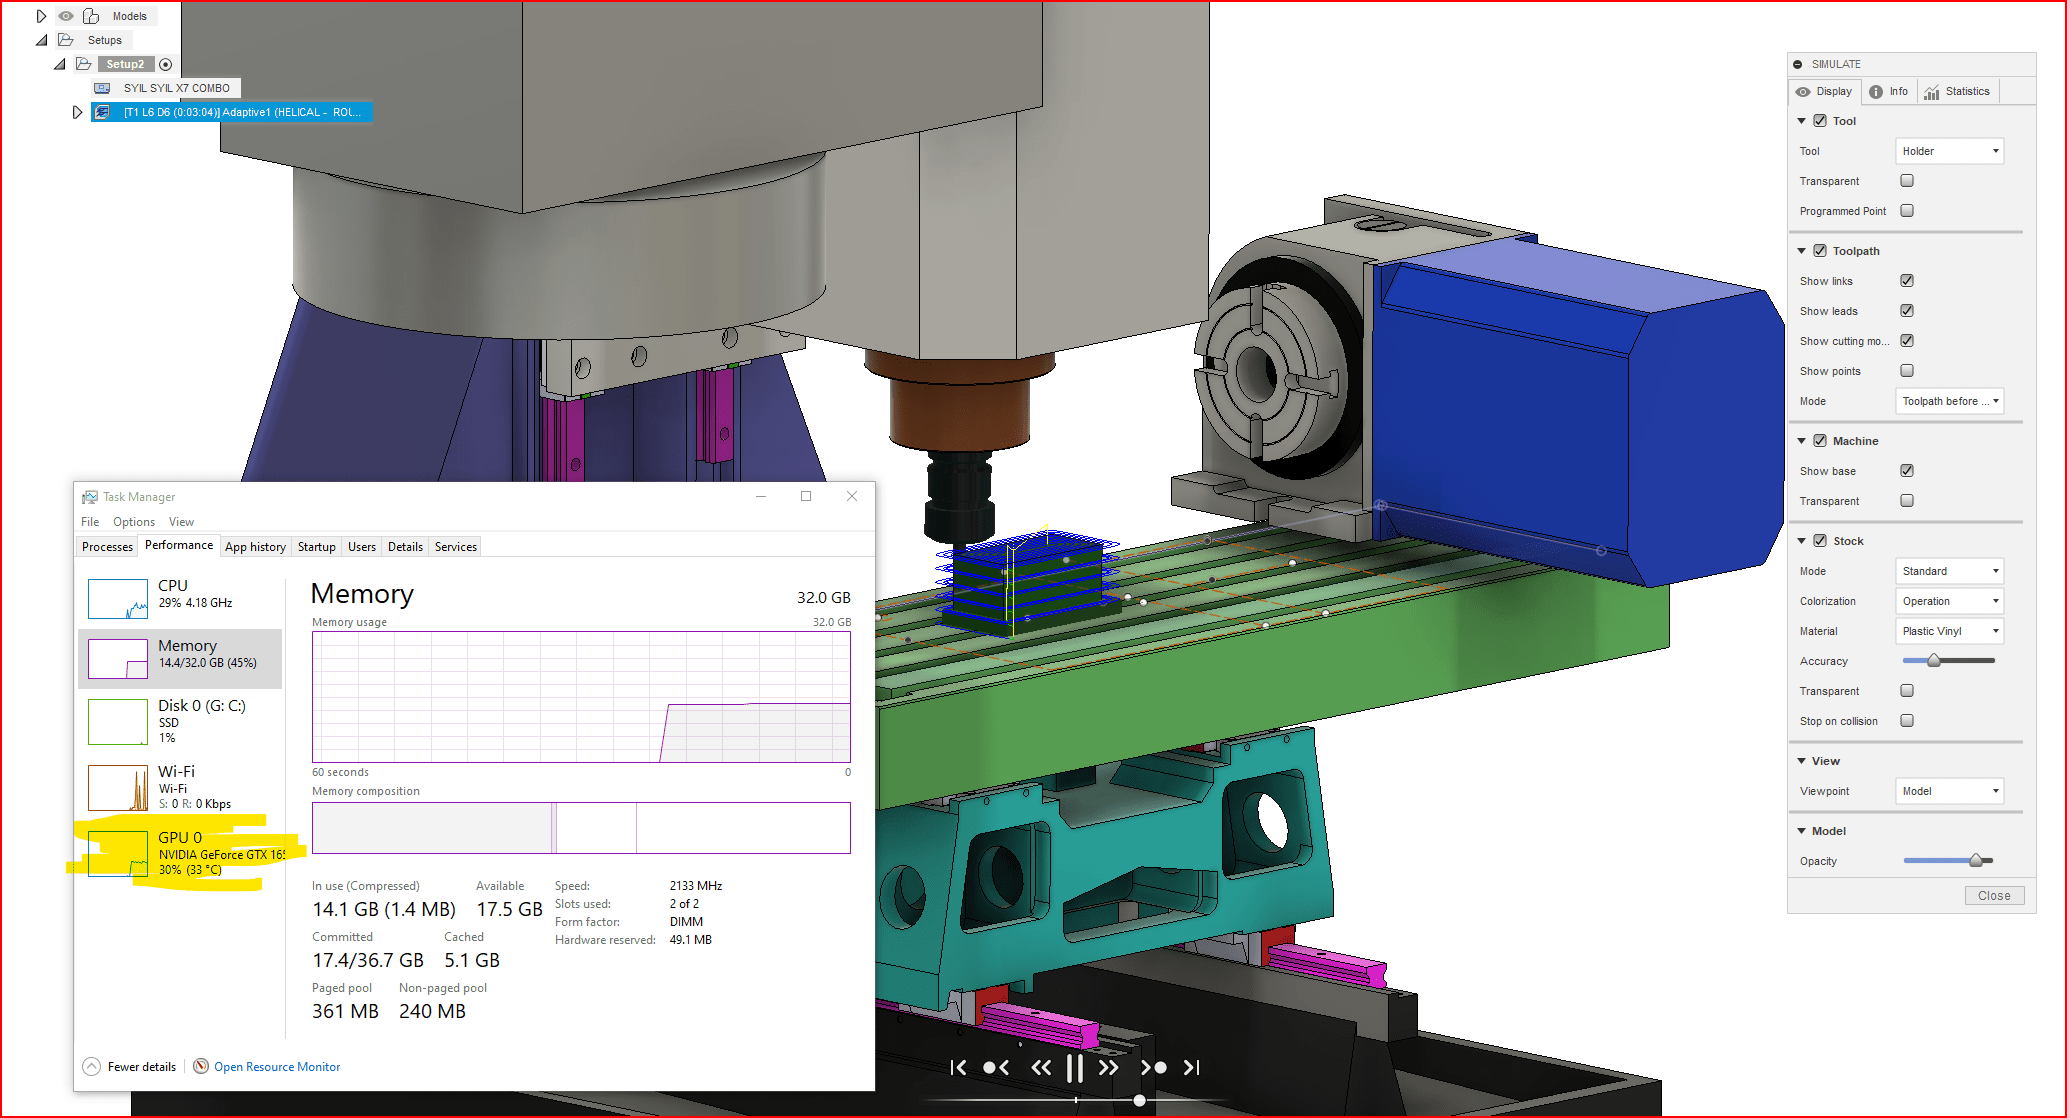
Task: Click the Close button in Simulate panel
Action: click(1994, 895)
